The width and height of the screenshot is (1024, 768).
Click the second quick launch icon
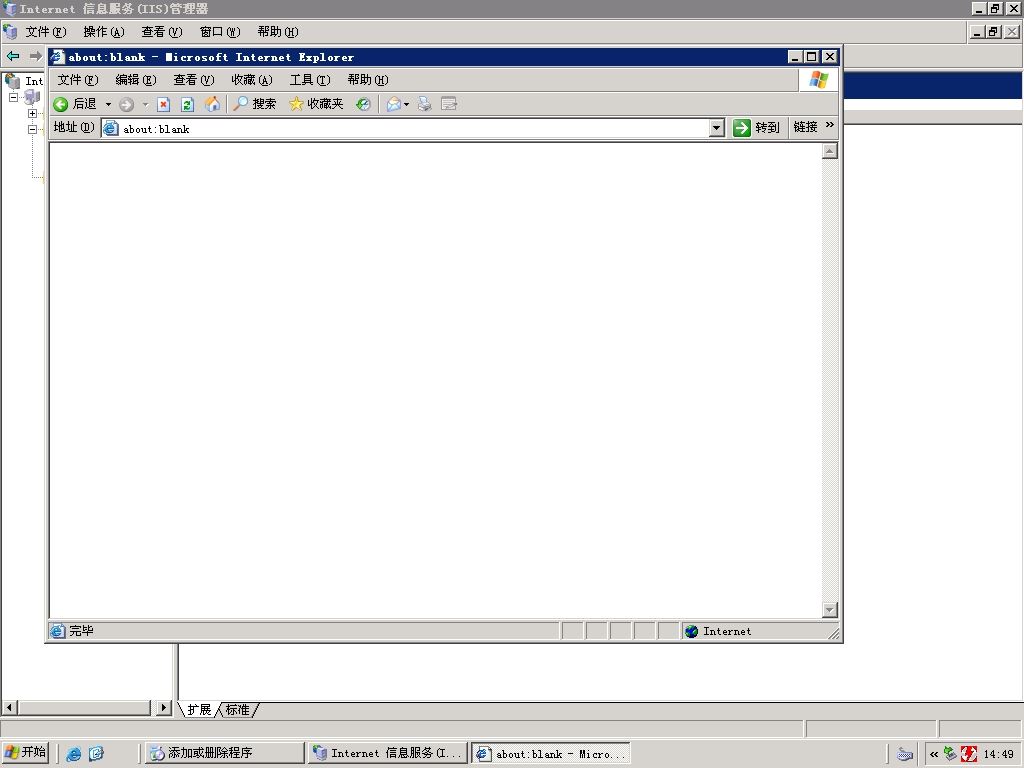96,754
